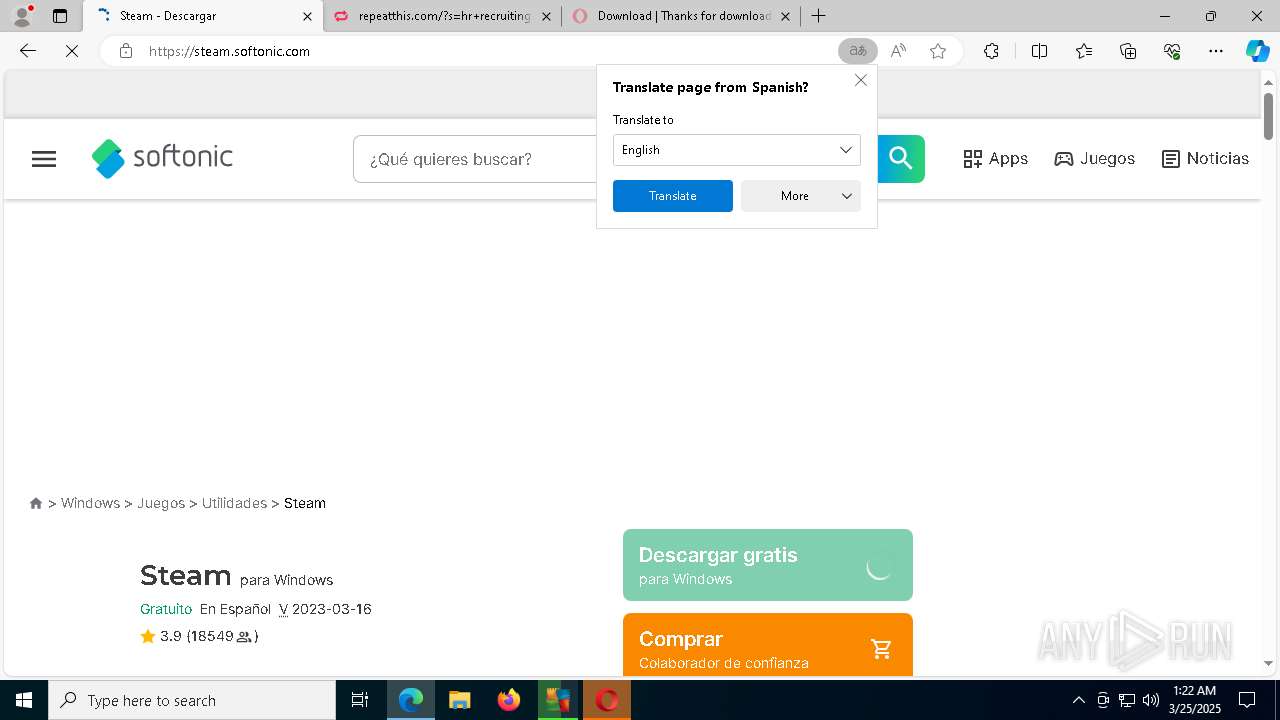Open File Explorer from taskbar
The image size is (1280, 720).
coord(459,700)
